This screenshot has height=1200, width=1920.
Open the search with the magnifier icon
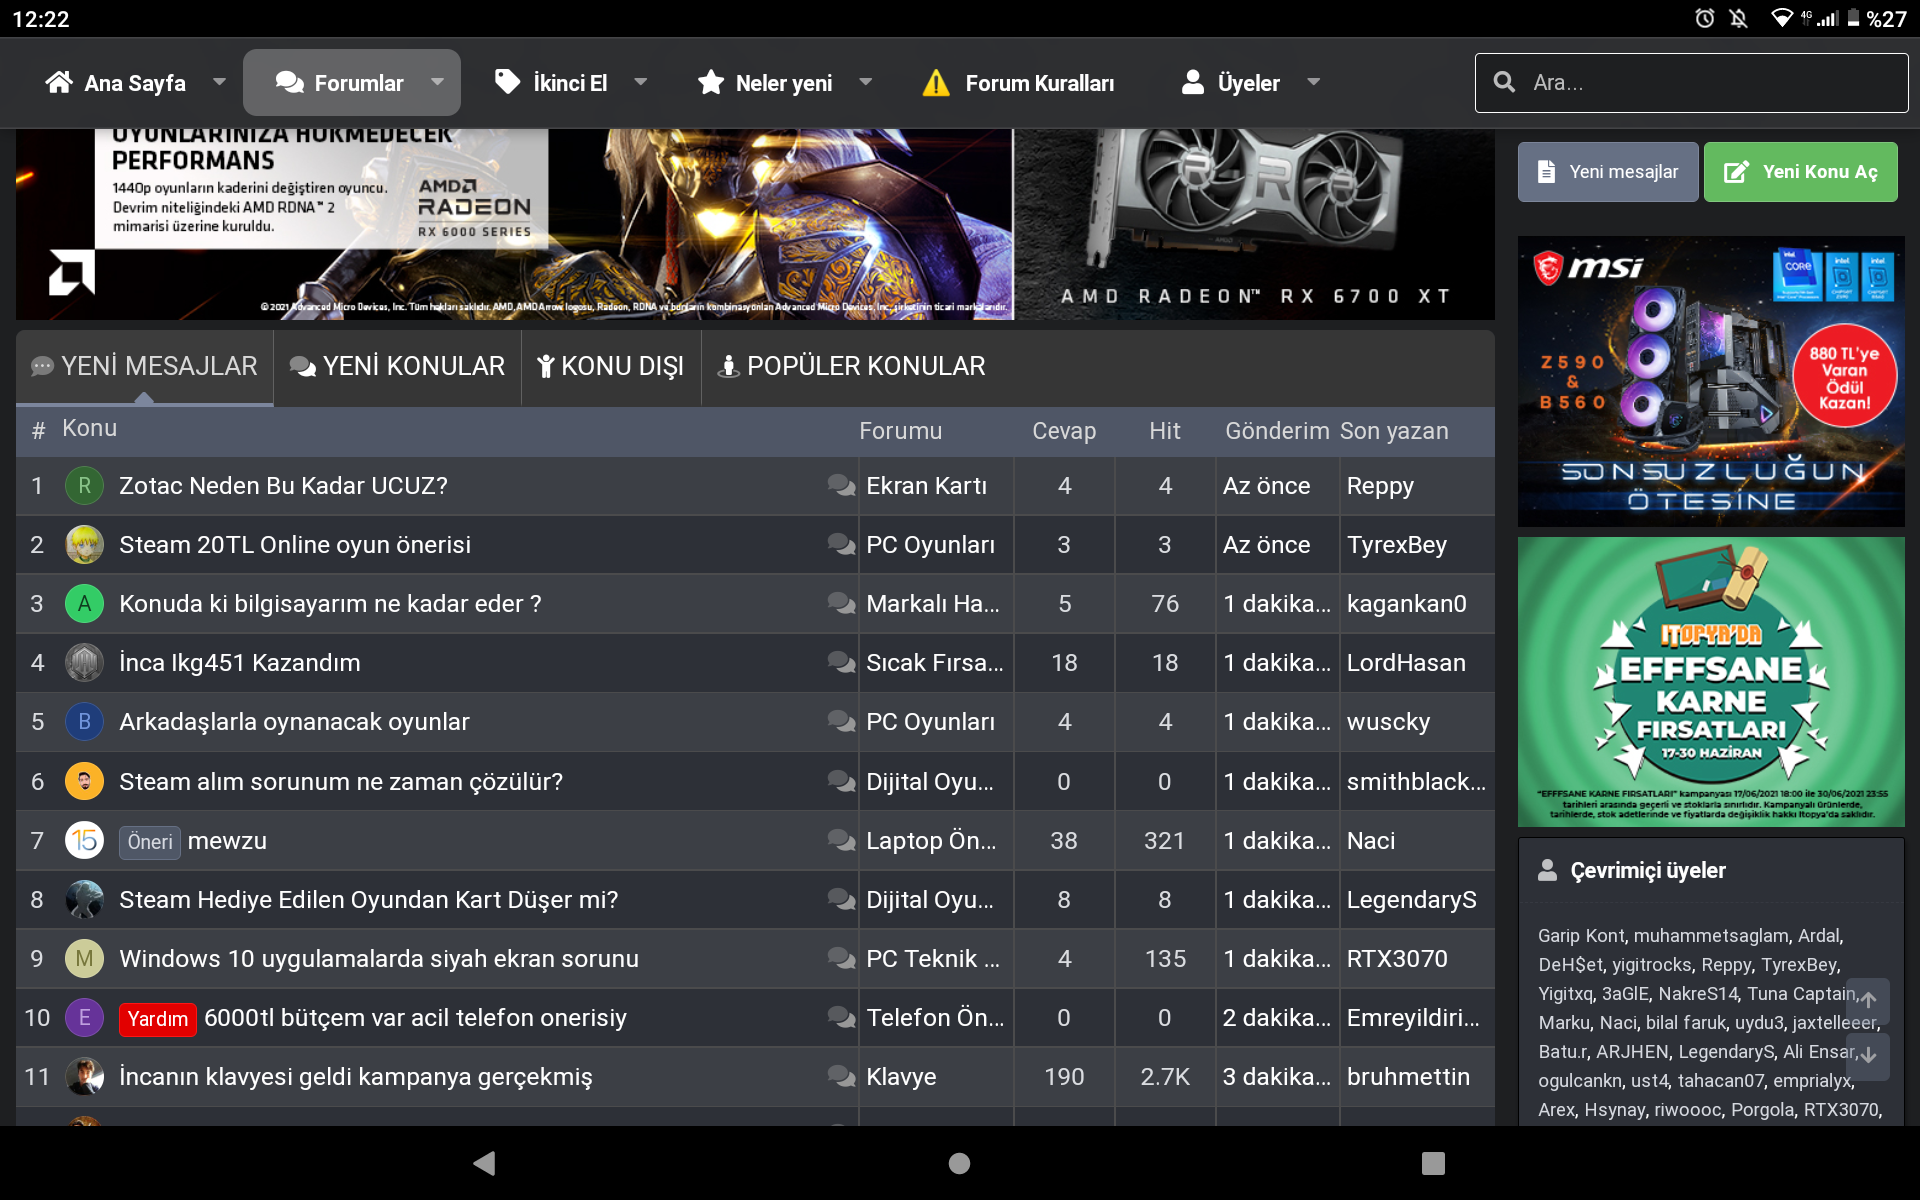[1504, 82]
